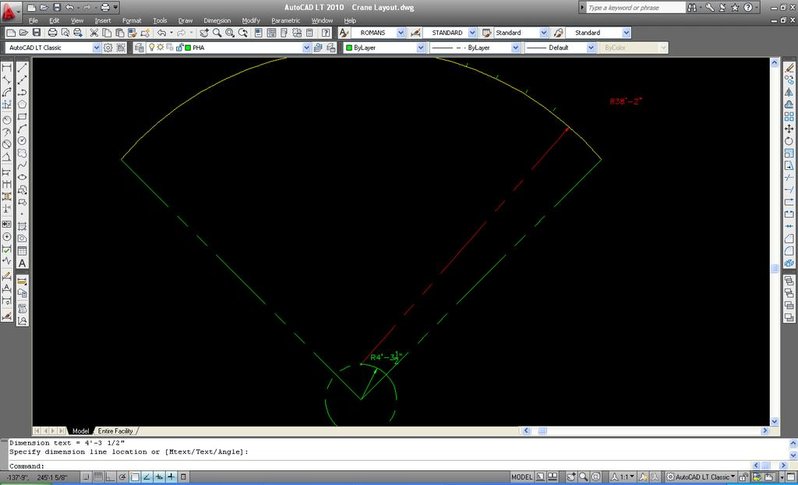Open the Modify menu

[x=251, y=21]
